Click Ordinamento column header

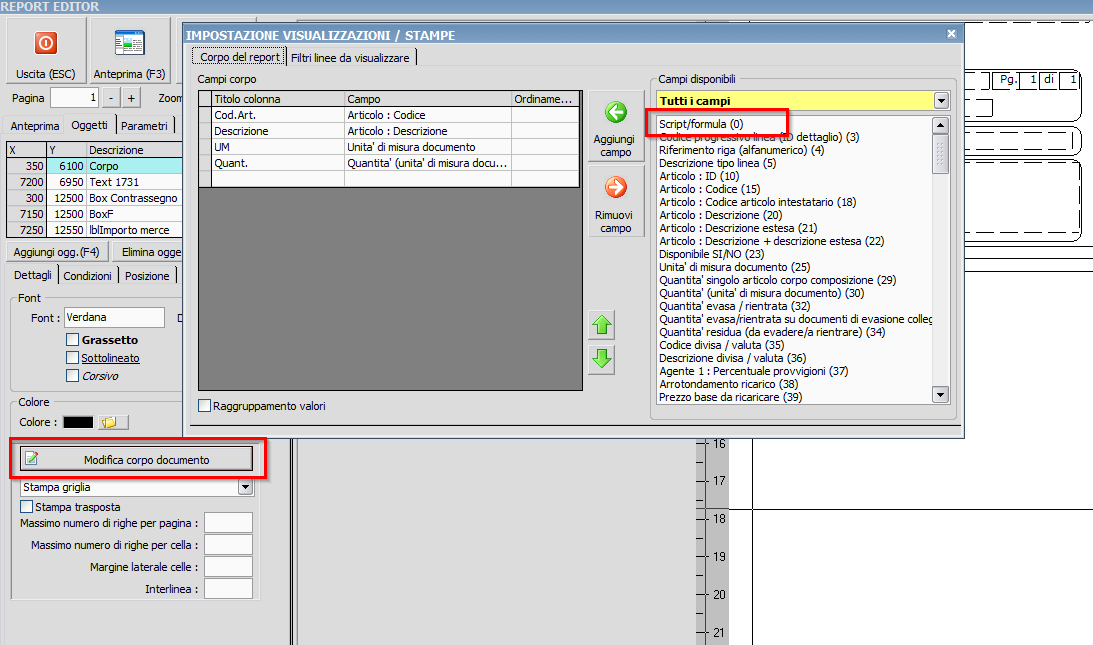pos(545,99)
